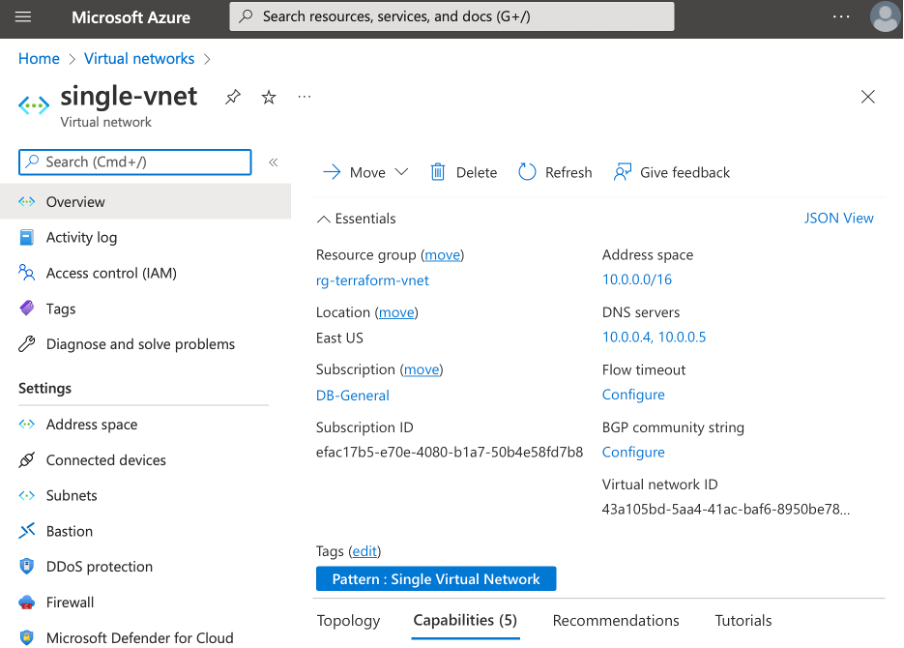Viewport: 904px width, 648px height.
Task: Click the Pattern : Single Virtual Network tag
Action: point(436,579)
